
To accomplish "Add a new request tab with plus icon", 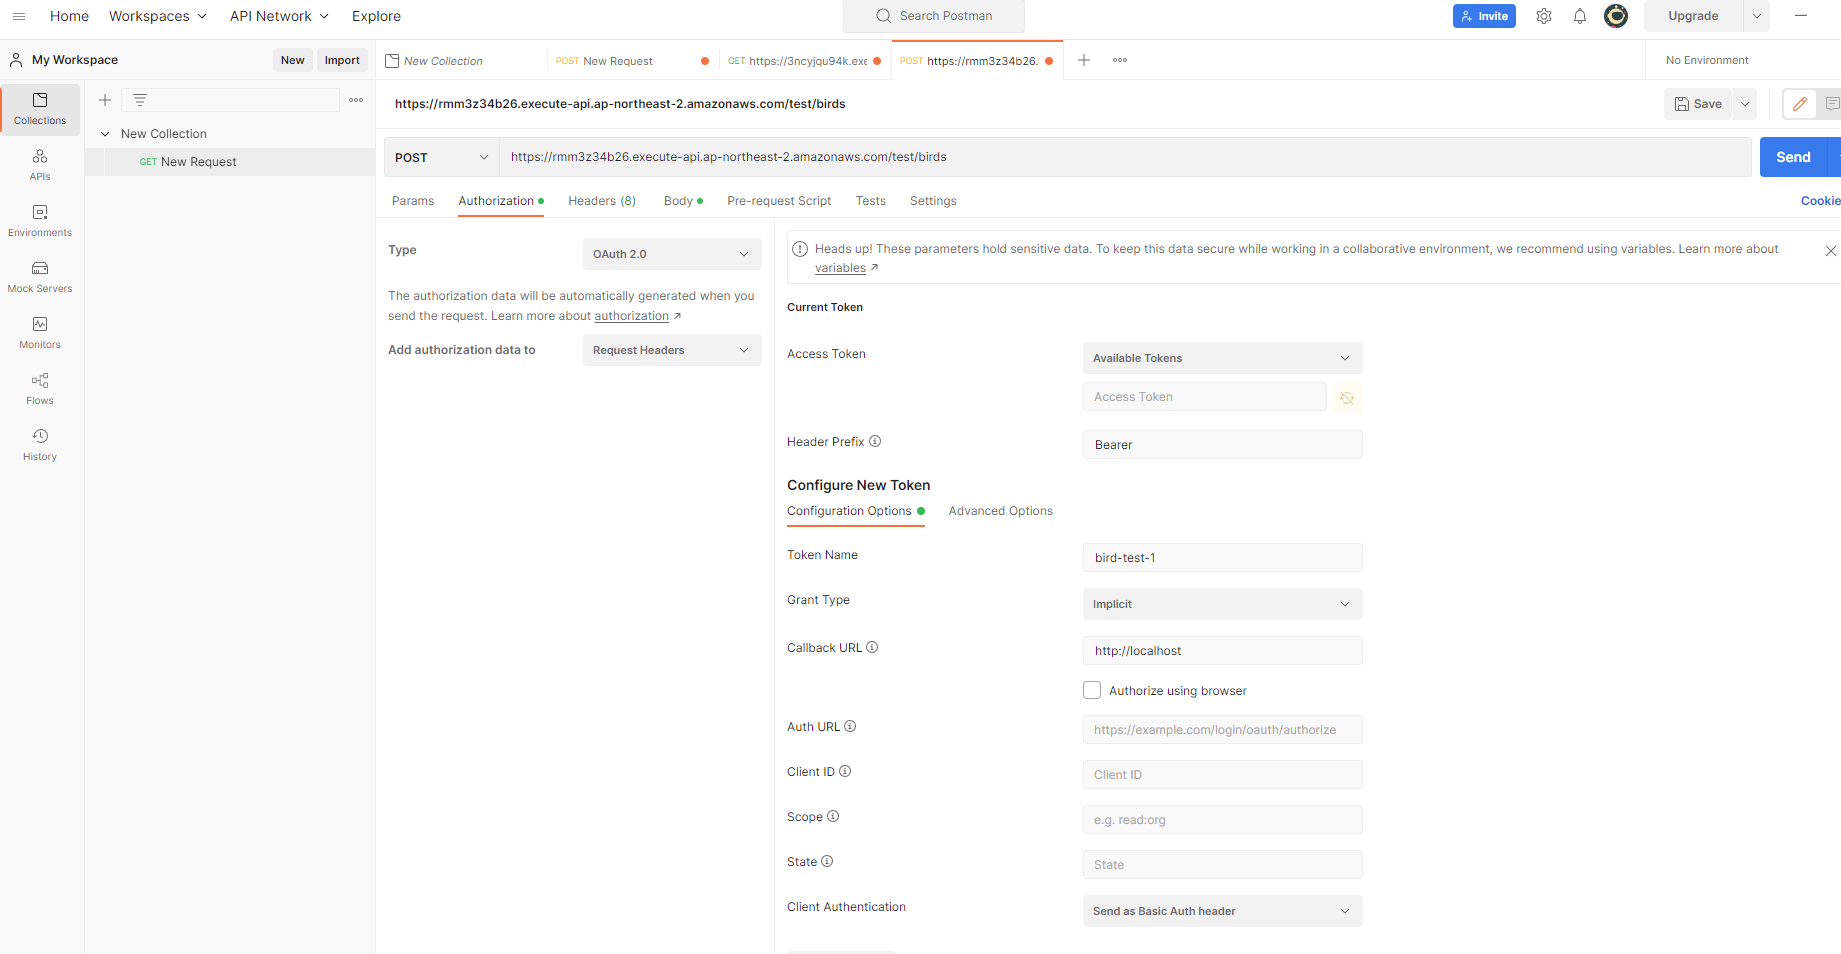I will point(1084,60).
